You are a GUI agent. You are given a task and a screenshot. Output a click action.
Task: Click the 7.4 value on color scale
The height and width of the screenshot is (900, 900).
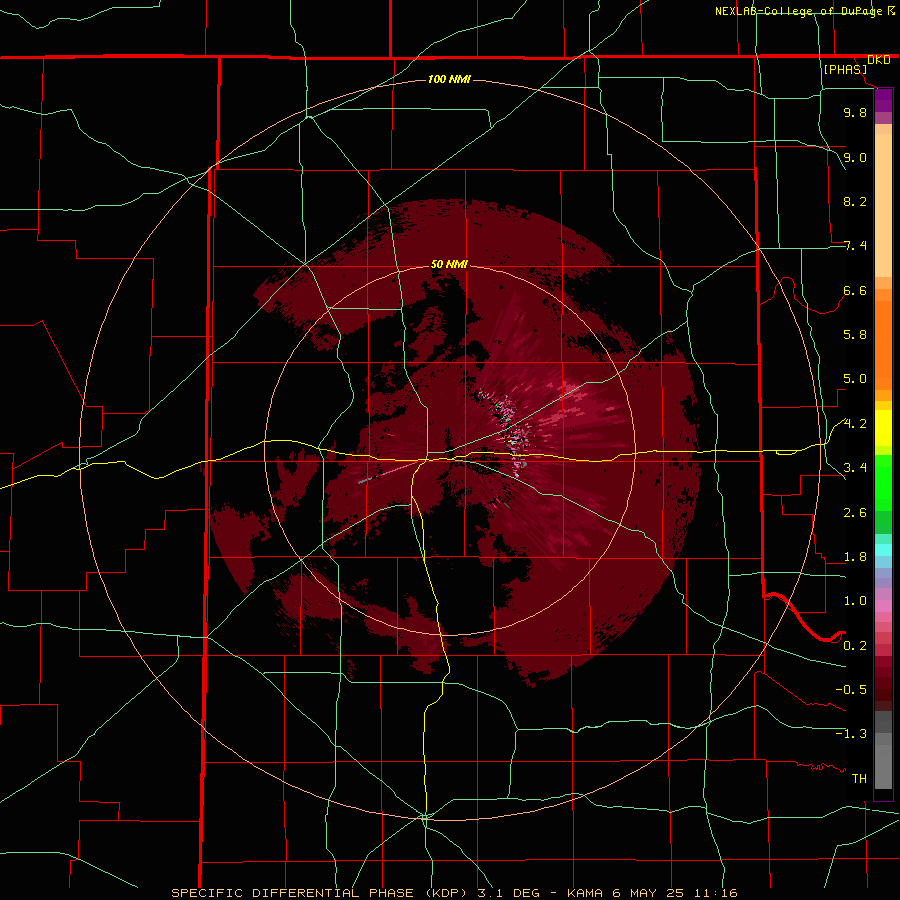[x=855, y=246]
